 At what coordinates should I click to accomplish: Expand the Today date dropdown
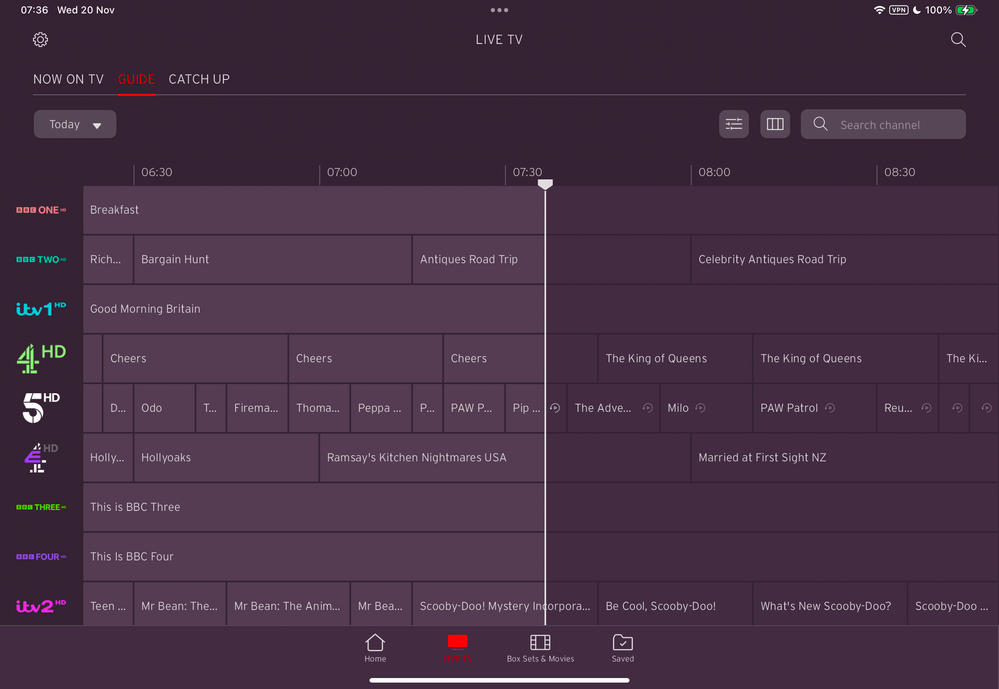click(x=75, y=124)
